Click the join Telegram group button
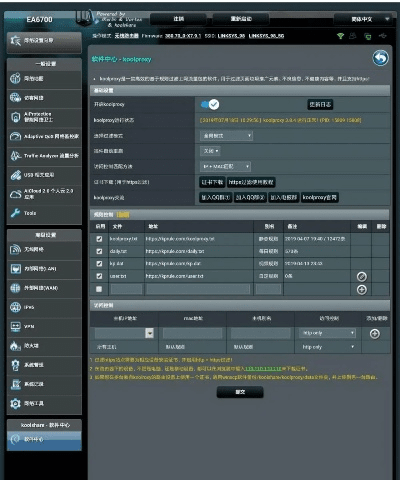This screenshot has height=480, width=400. click(284, 198)
